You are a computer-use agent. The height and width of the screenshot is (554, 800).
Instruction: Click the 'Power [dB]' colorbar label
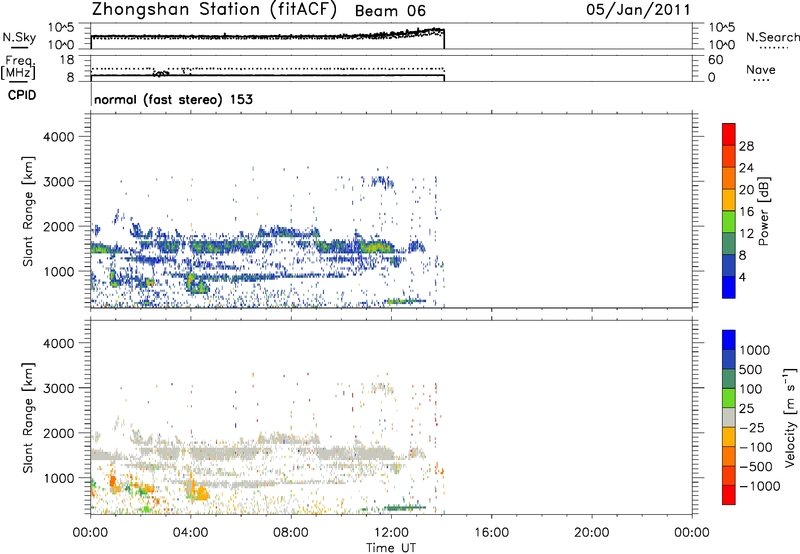764,211
